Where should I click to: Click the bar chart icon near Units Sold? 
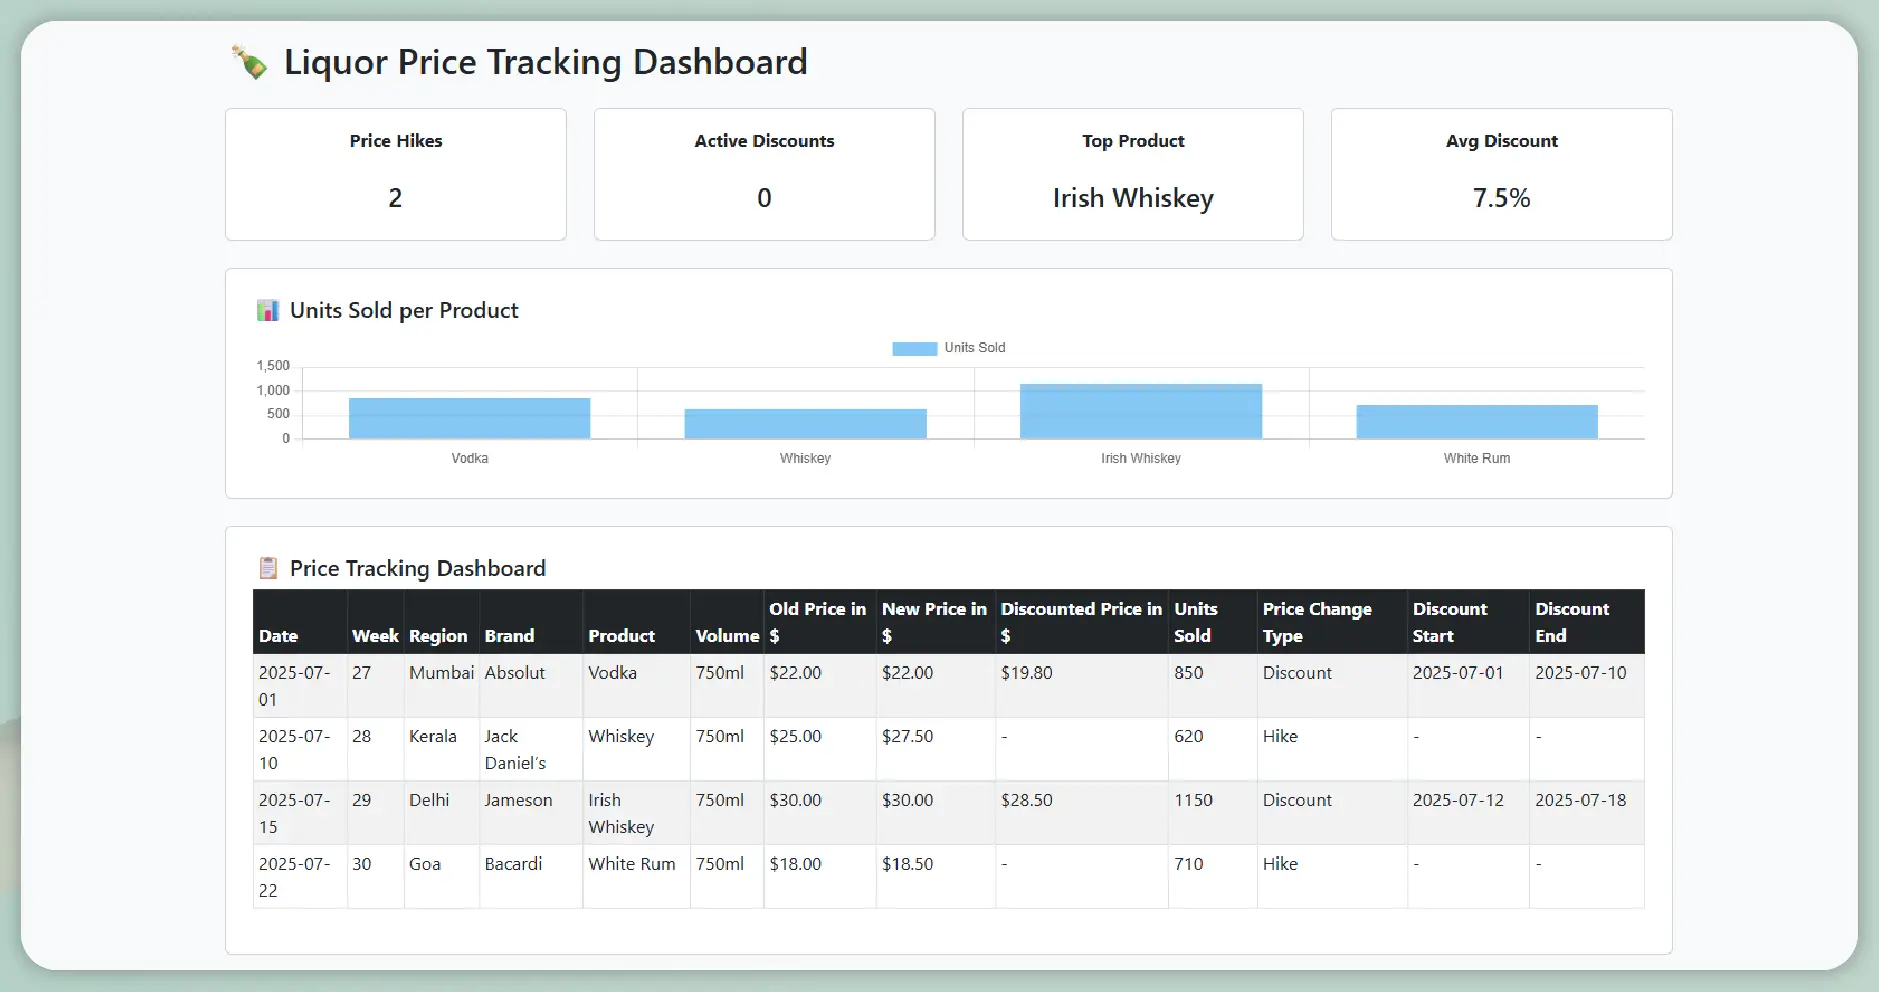click(x=267, y=311)
